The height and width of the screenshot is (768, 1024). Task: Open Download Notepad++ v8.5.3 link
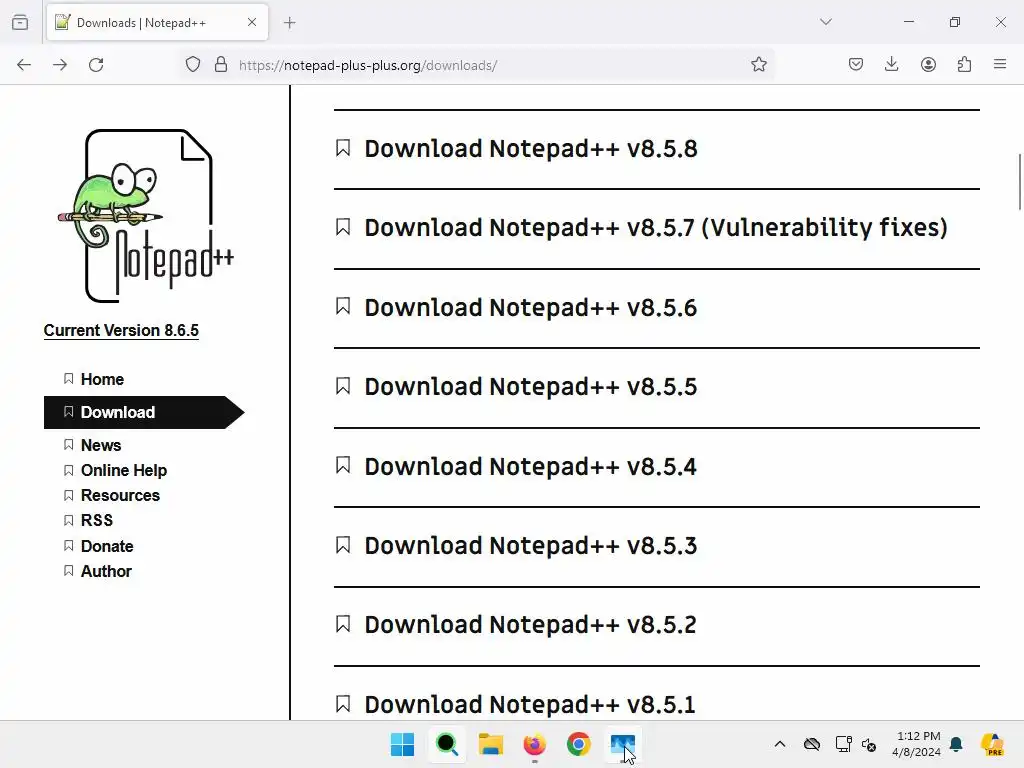pyautogui.click(x=530, y=545)
